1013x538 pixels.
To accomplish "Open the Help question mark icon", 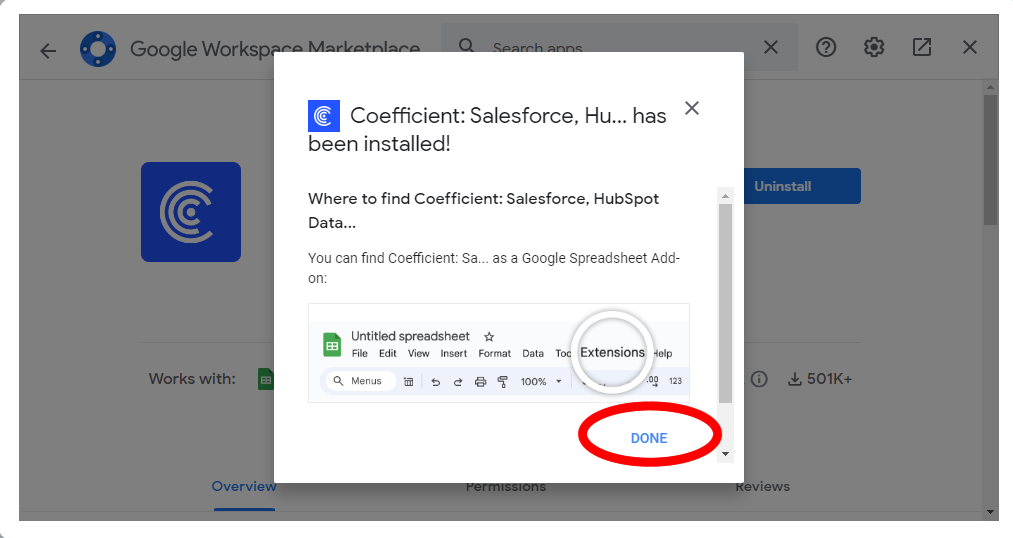I will (x=826, y=47).
